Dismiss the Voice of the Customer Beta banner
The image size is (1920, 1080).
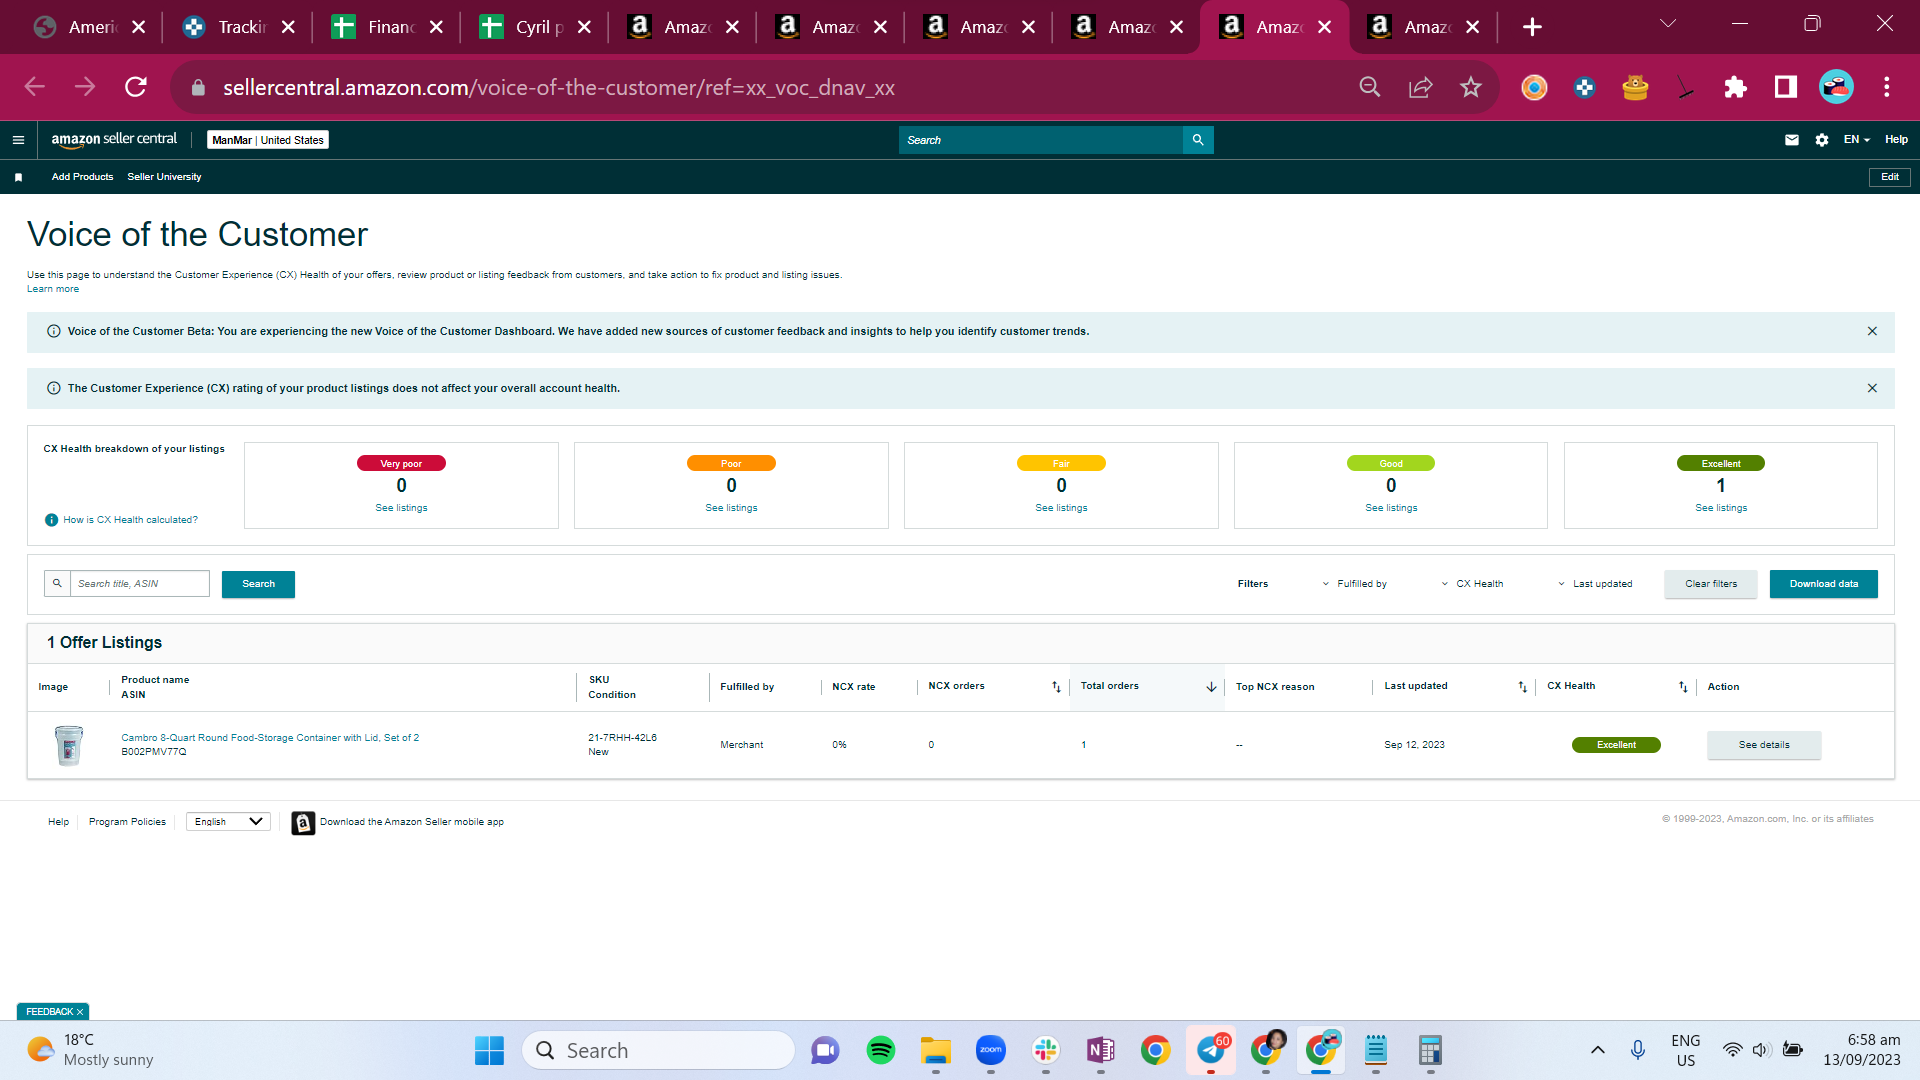pyautogui.click(x=1872, y=331)
